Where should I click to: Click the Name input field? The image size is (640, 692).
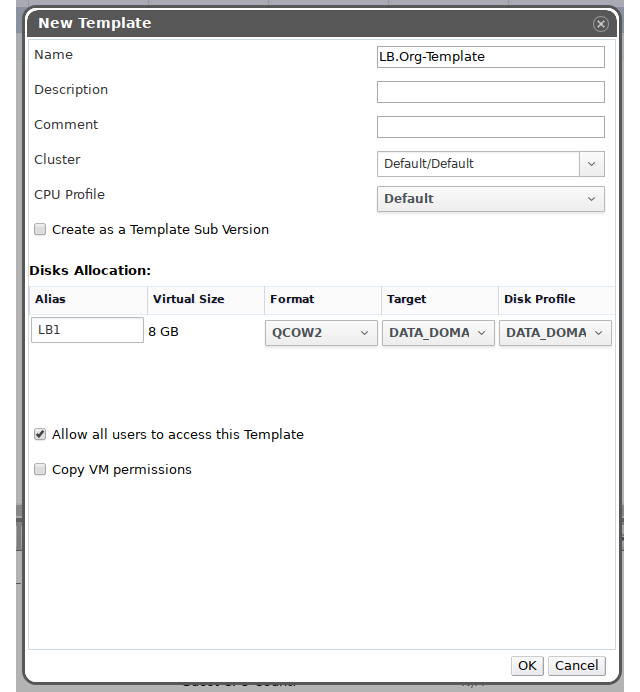[490, 57]
